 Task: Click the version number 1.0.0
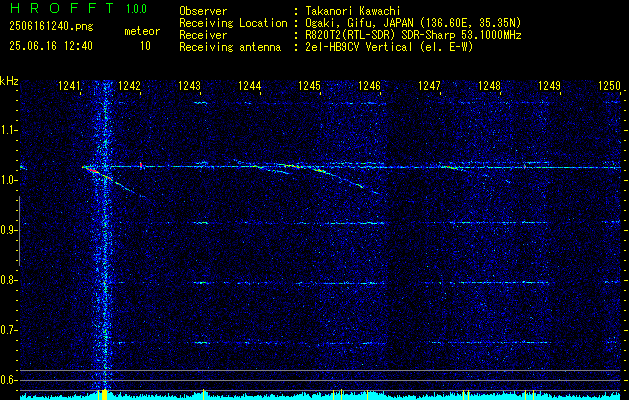[136, 8]
